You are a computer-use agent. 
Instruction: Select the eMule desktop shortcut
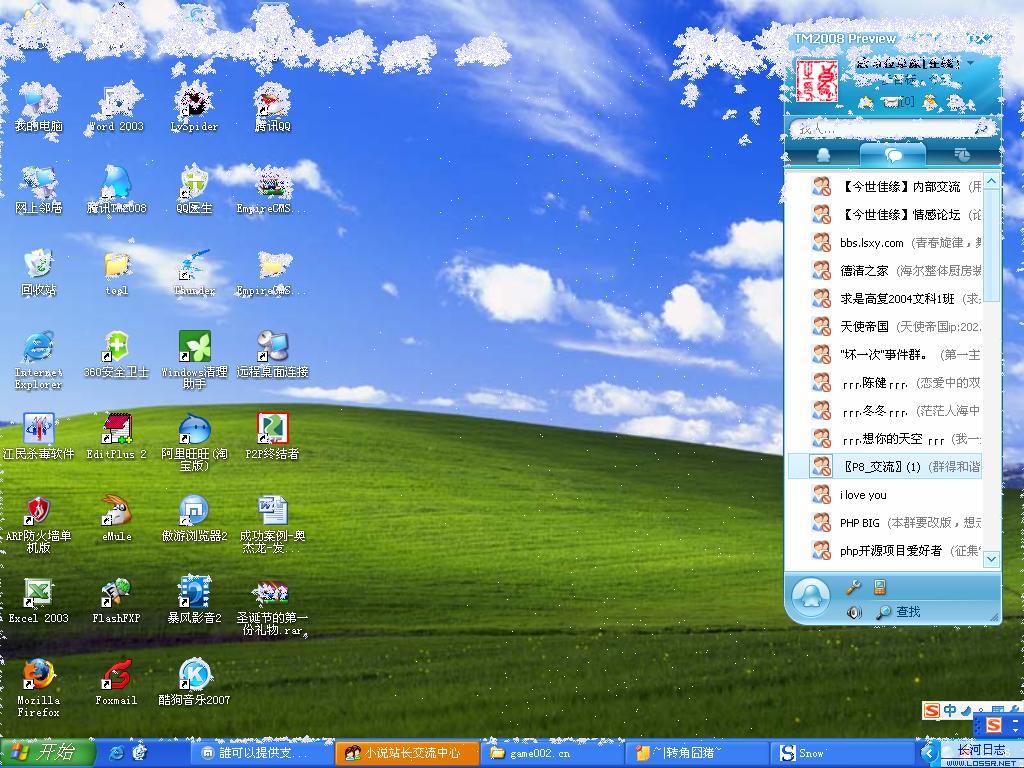click(116, 519)
